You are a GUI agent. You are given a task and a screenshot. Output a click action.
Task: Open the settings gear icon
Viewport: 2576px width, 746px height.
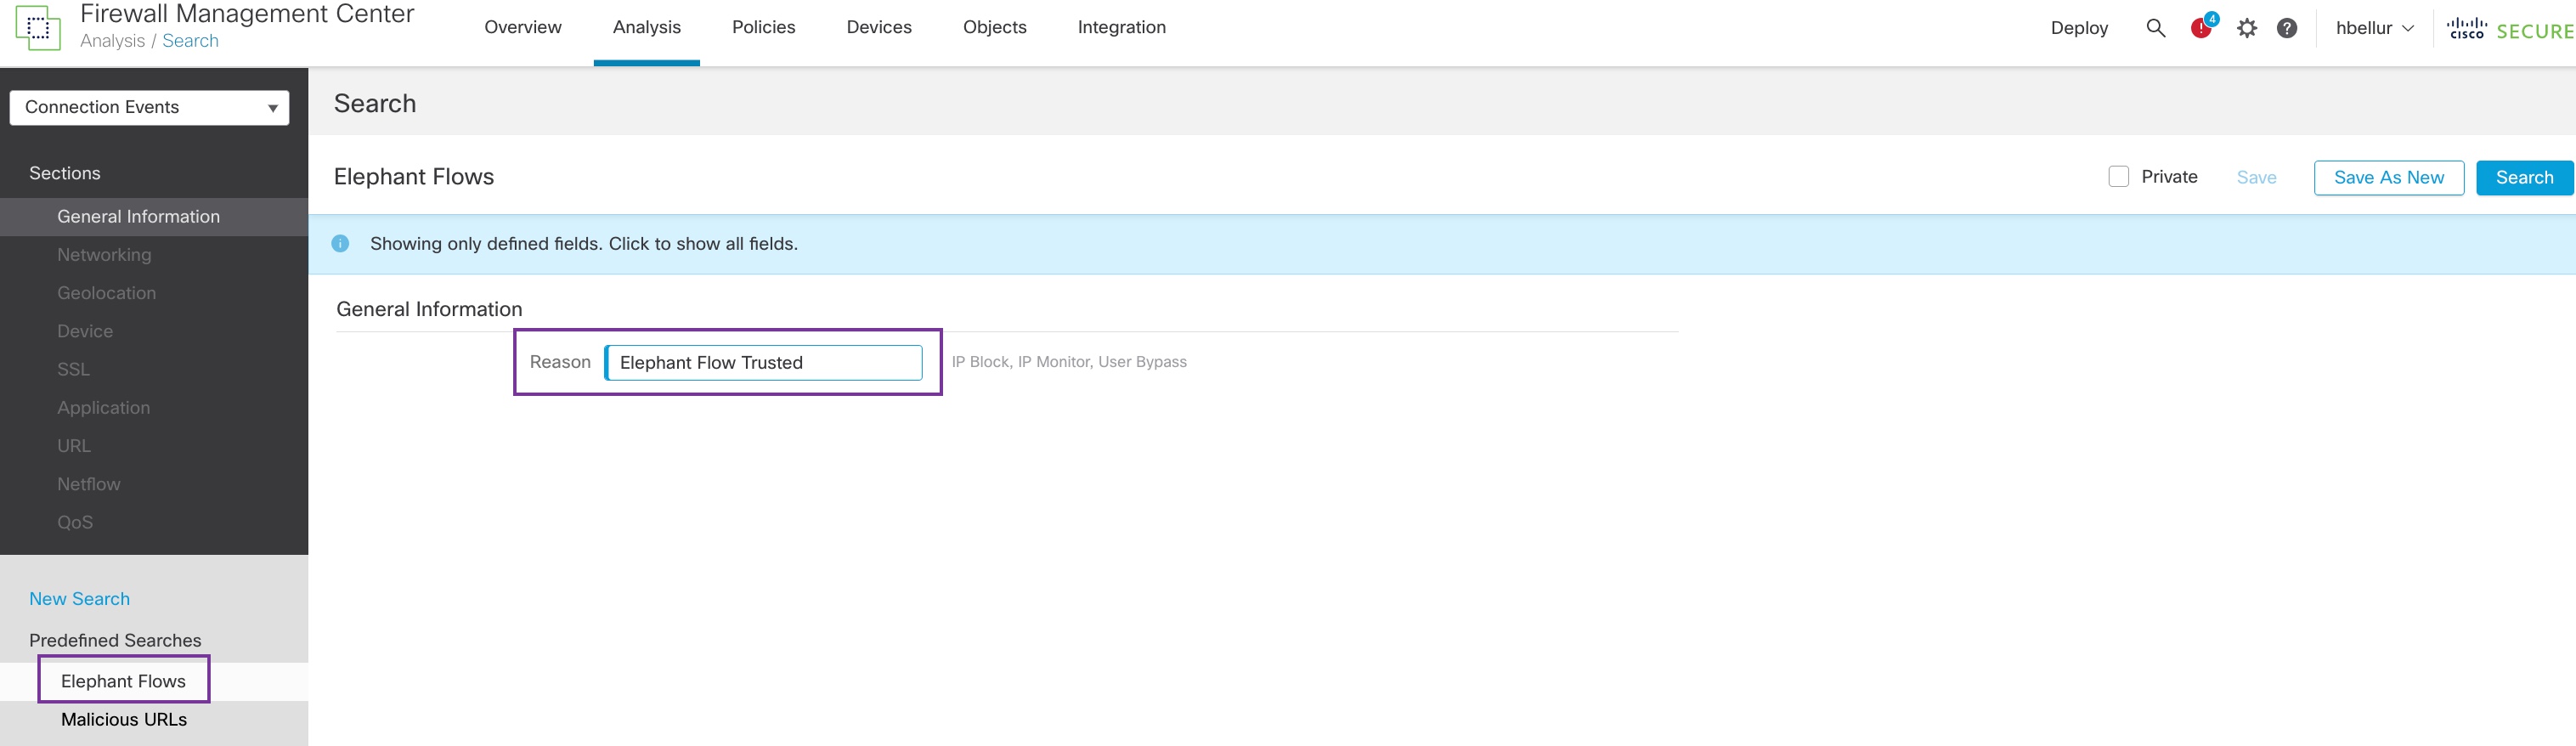[x=2246, y=28]
